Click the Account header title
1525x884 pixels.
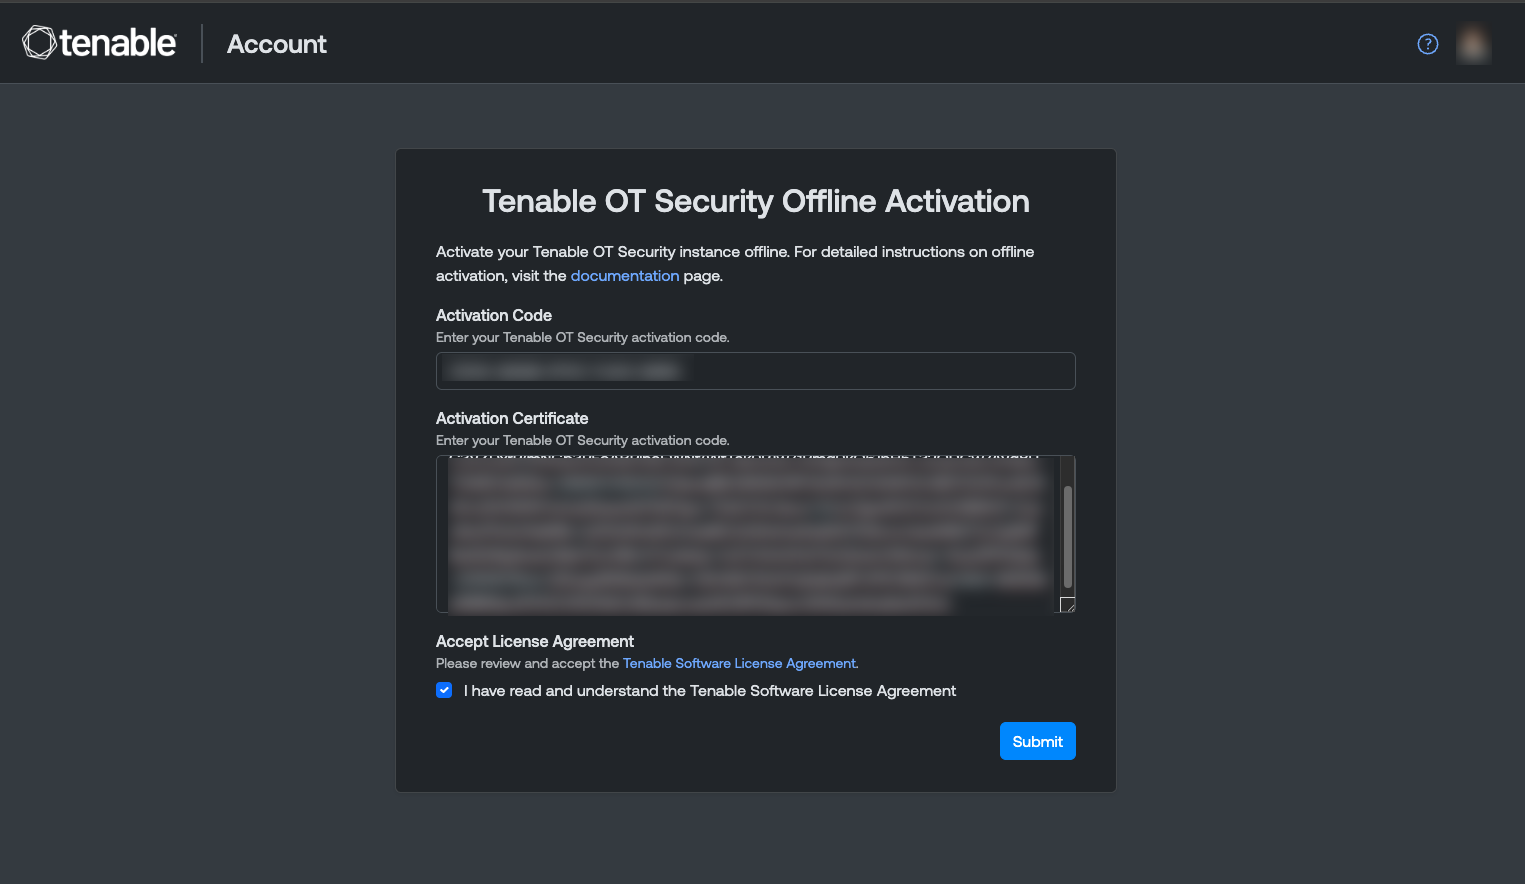coord(277,44)
